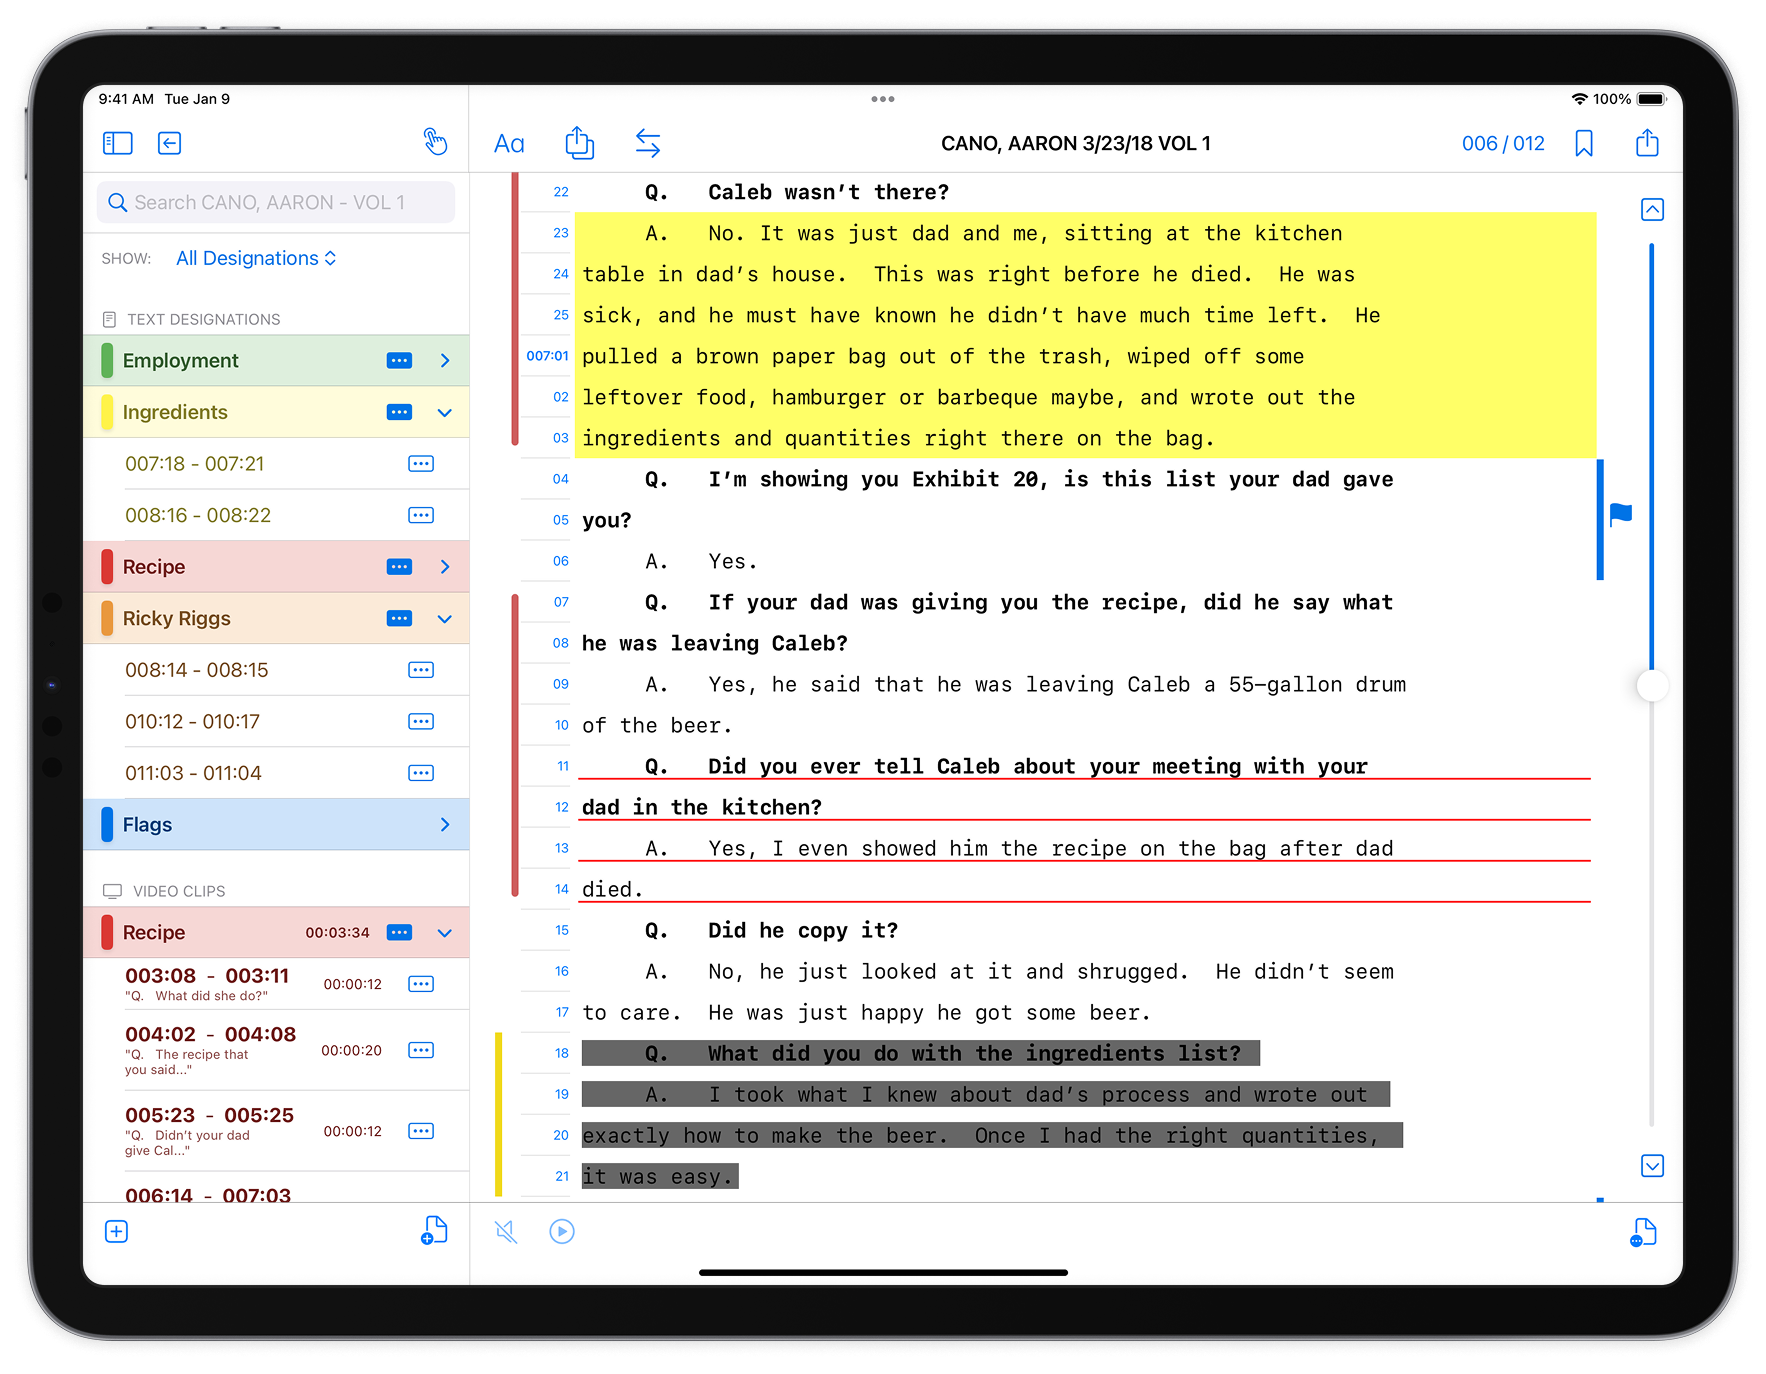
Task: Open designation range 008:16 - 008:22
Action: (x=198, y=515)
